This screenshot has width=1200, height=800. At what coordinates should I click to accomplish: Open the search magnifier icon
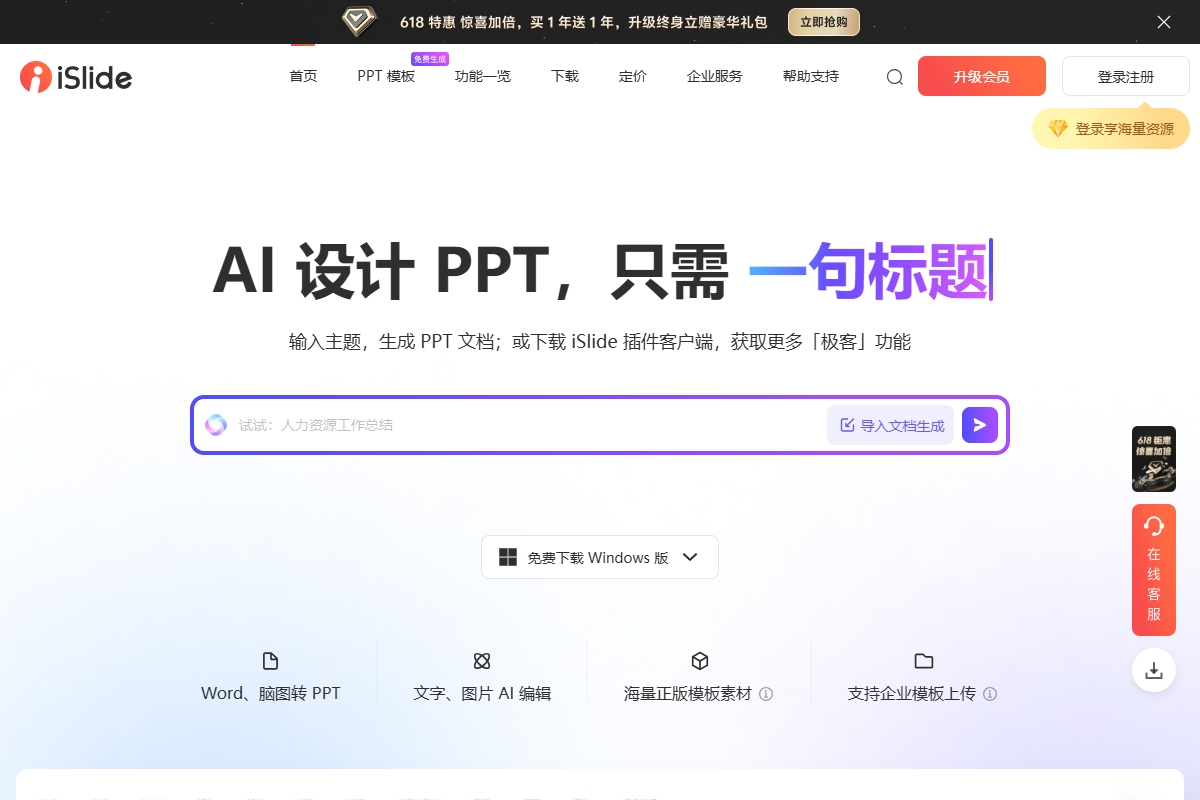pyautogui.click(x=895, y=77)
